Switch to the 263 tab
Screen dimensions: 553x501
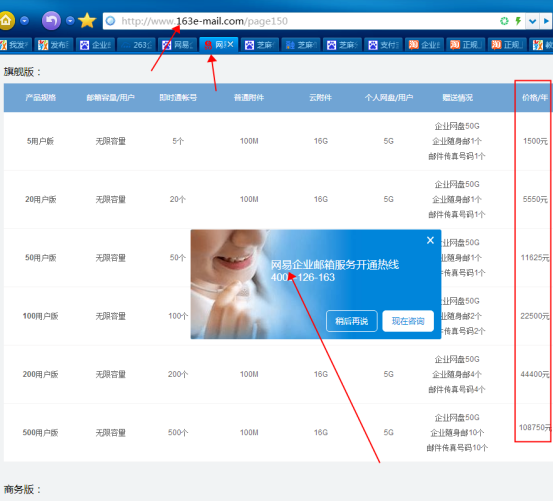[136, 45]
